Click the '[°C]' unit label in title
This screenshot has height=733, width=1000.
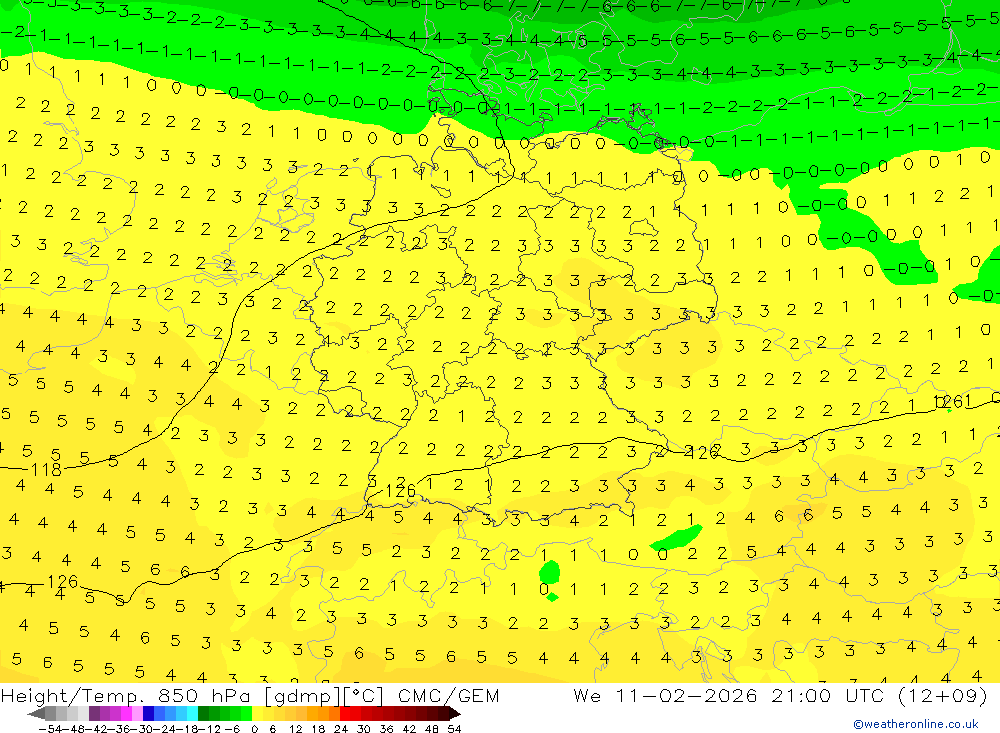click(364, 696)
